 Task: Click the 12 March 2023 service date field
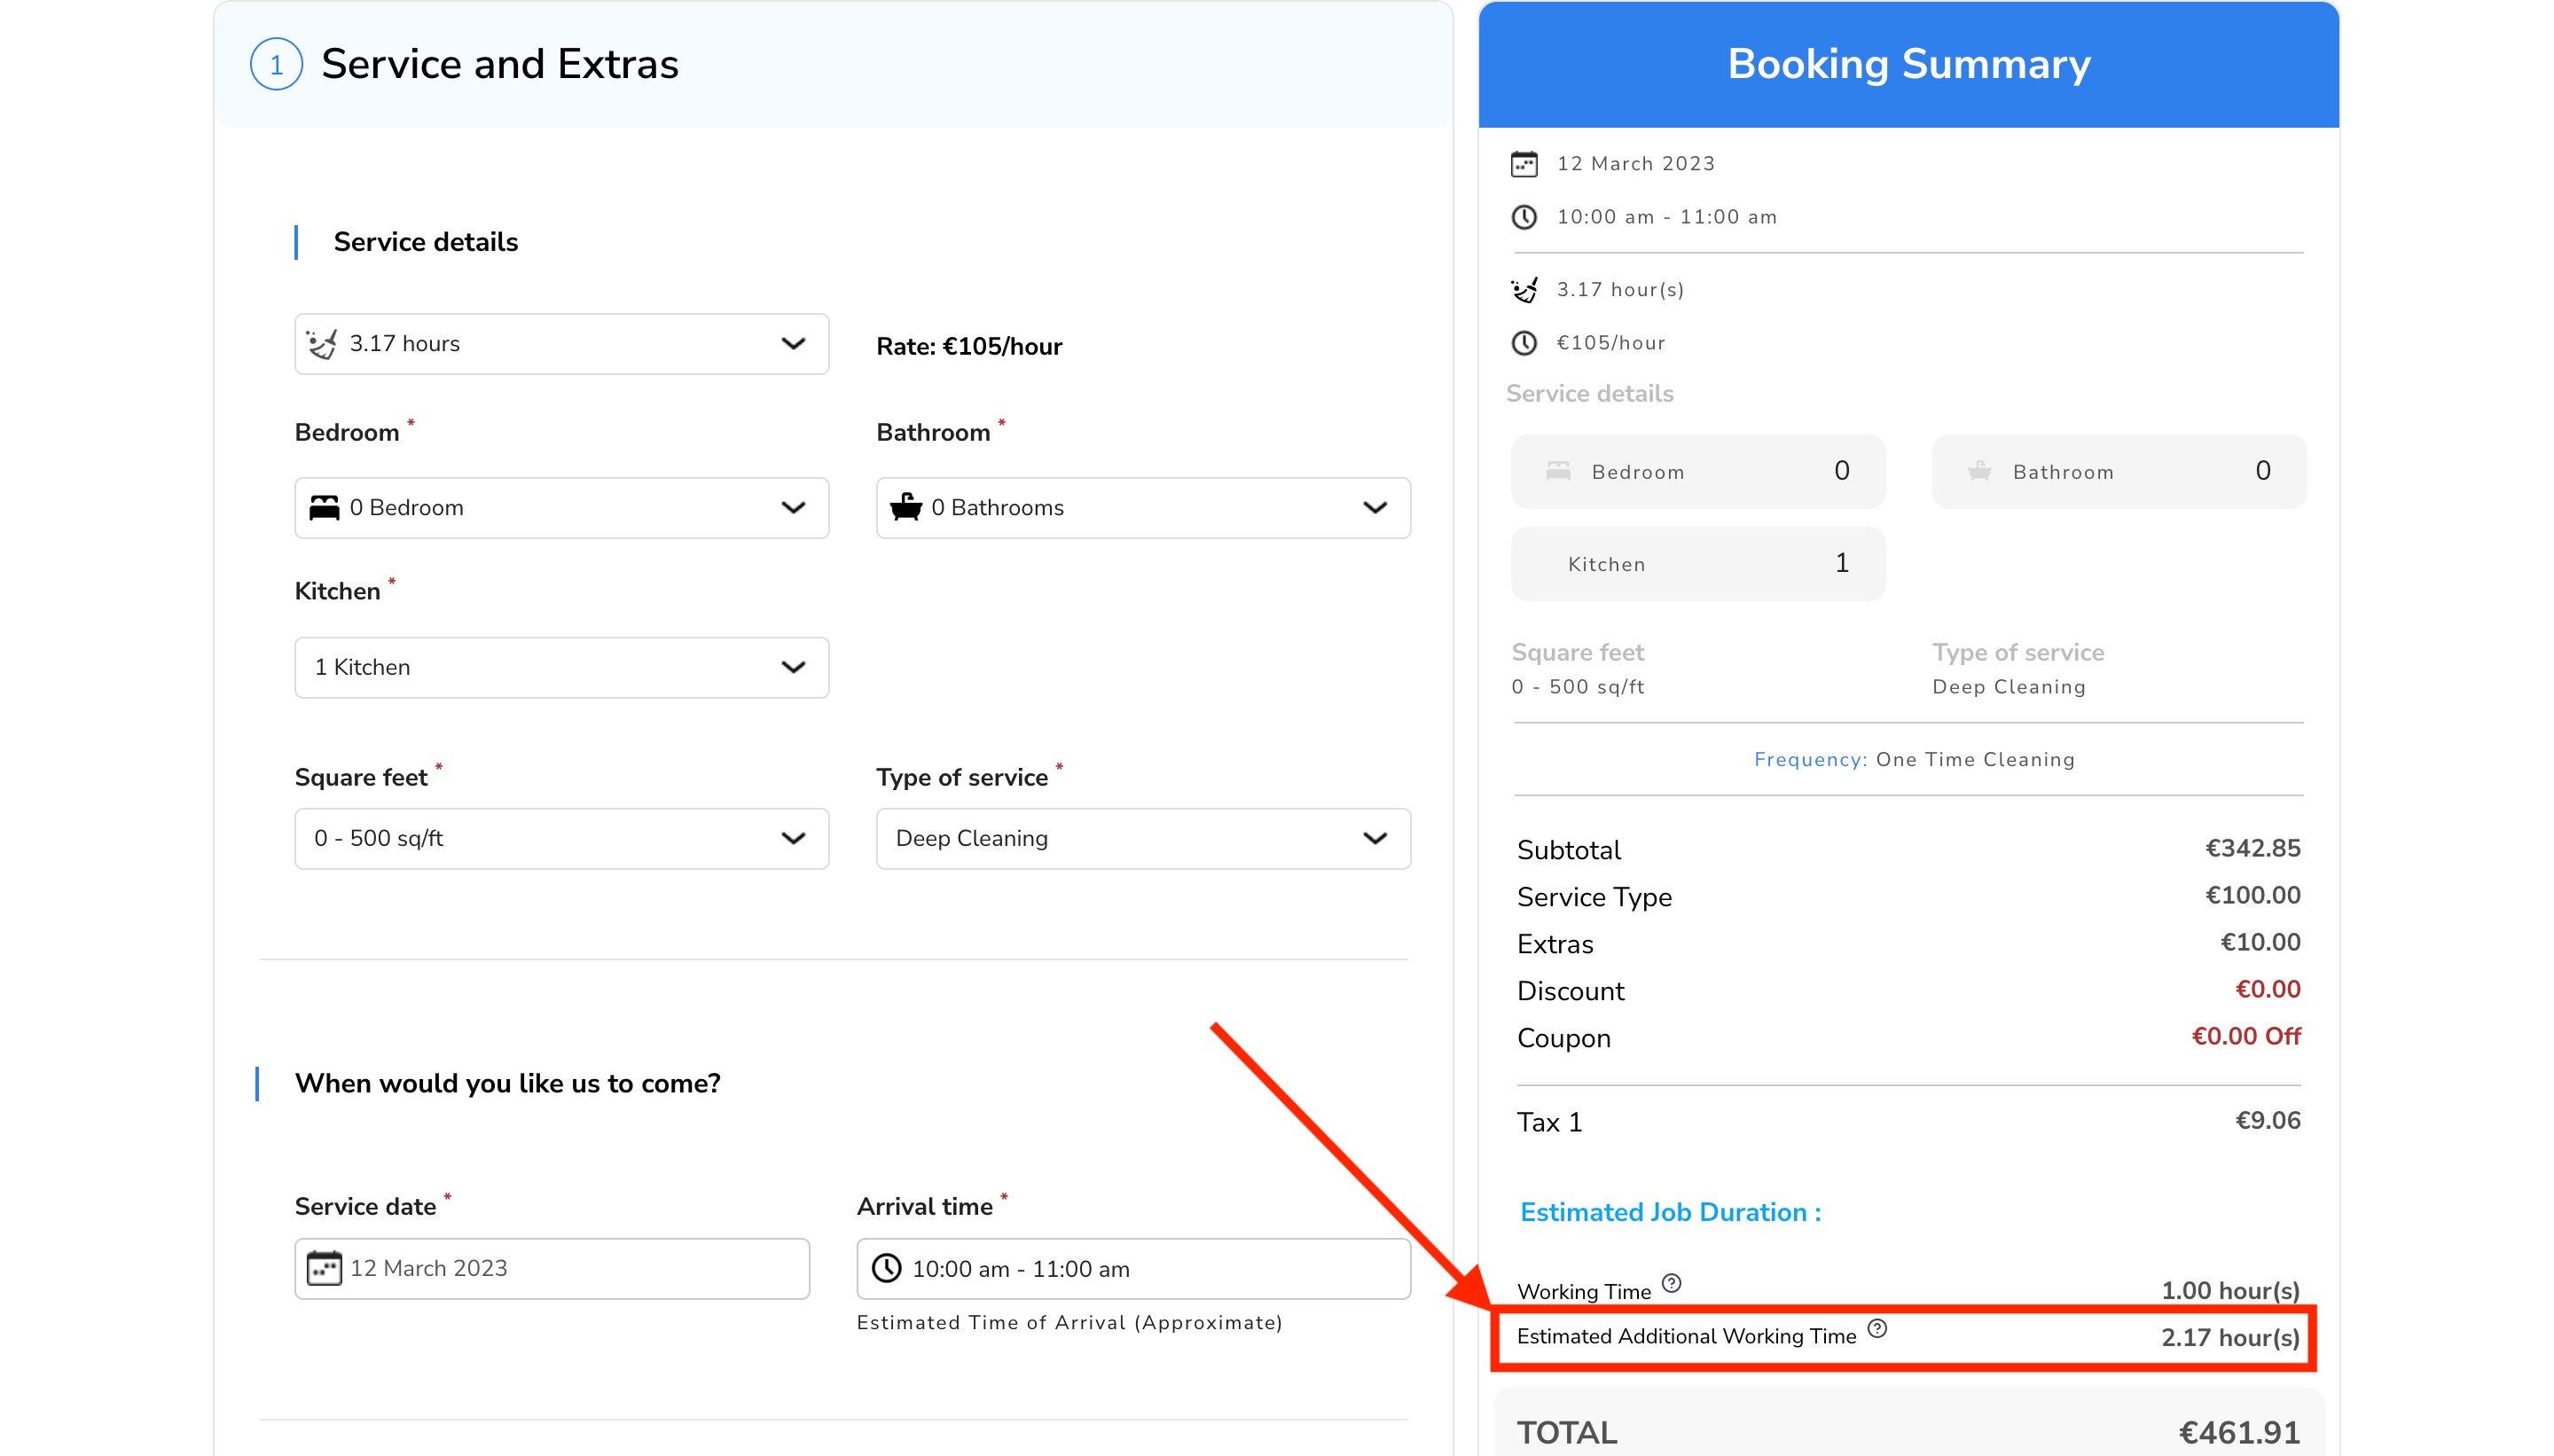[551, 1268]
